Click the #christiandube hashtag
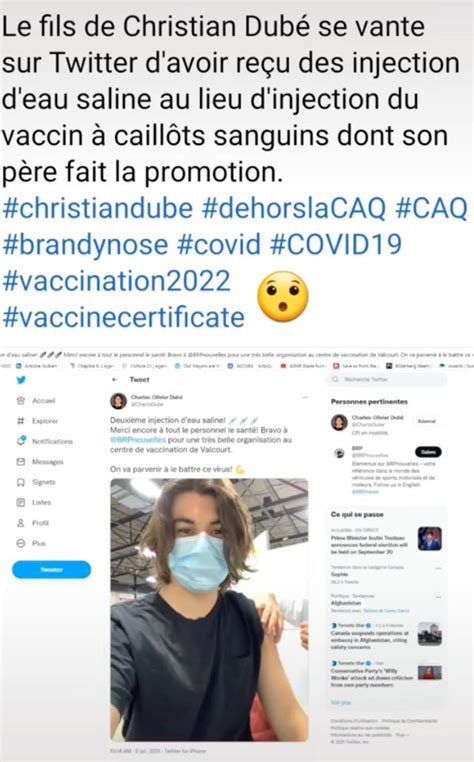This screenshot has width=474, height=762. pyautogui.click(x=98, y=208)
